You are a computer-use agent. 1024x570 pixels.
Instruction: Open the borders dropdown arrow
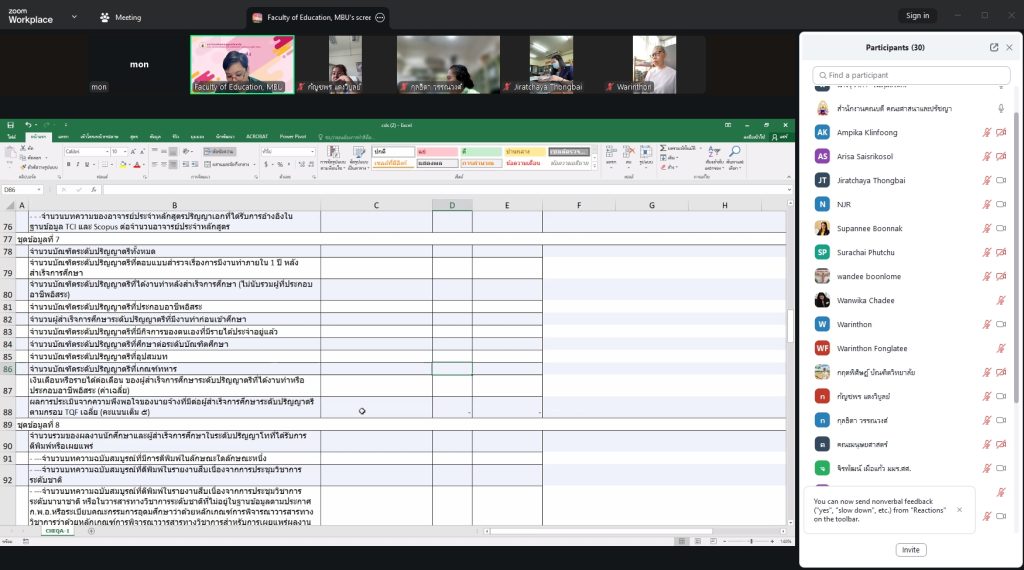114,165
